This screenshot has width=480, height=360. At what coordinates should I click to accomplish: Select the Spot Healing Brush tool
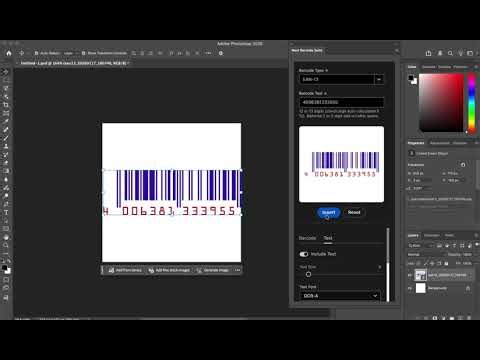pos(6,129)
